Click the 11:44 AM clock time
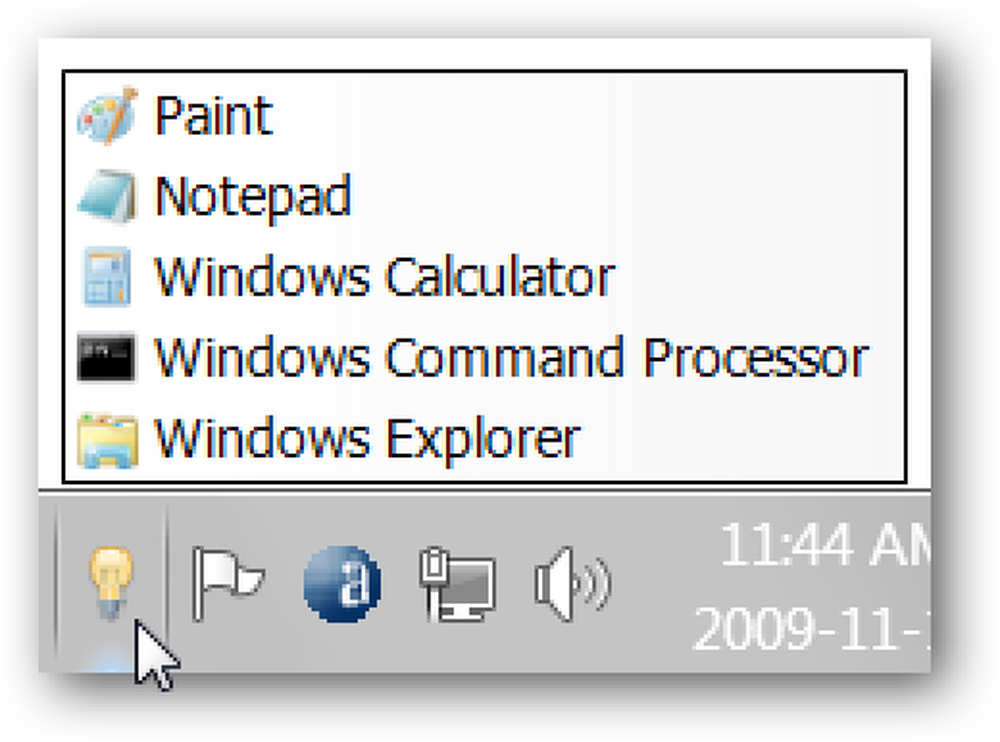 tap(825, 545)
